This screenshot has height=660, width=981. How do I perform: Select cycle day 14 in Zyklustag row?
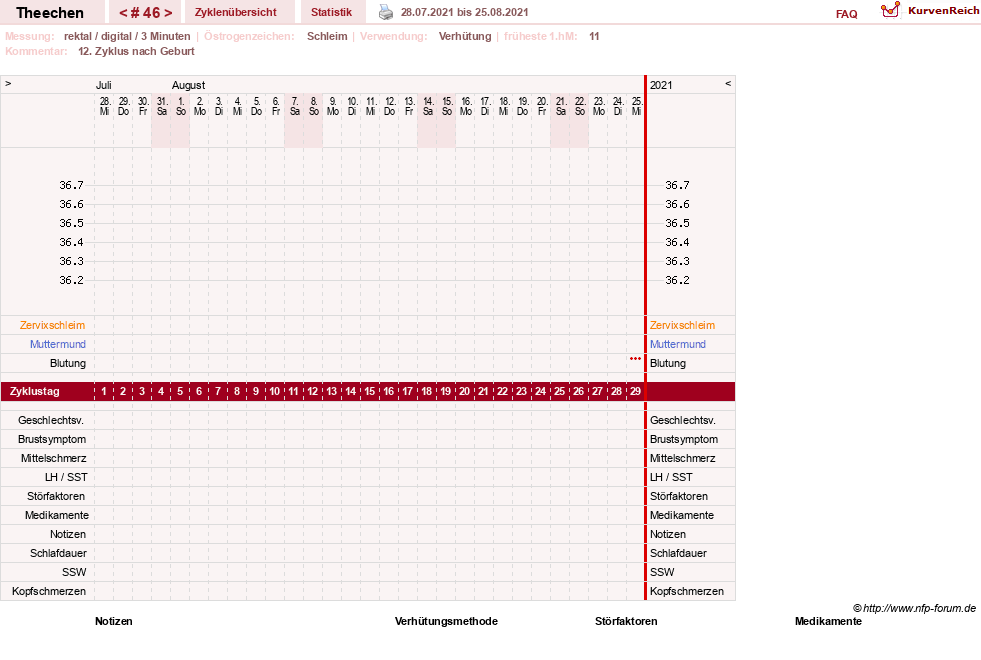(x=351, y=392)
